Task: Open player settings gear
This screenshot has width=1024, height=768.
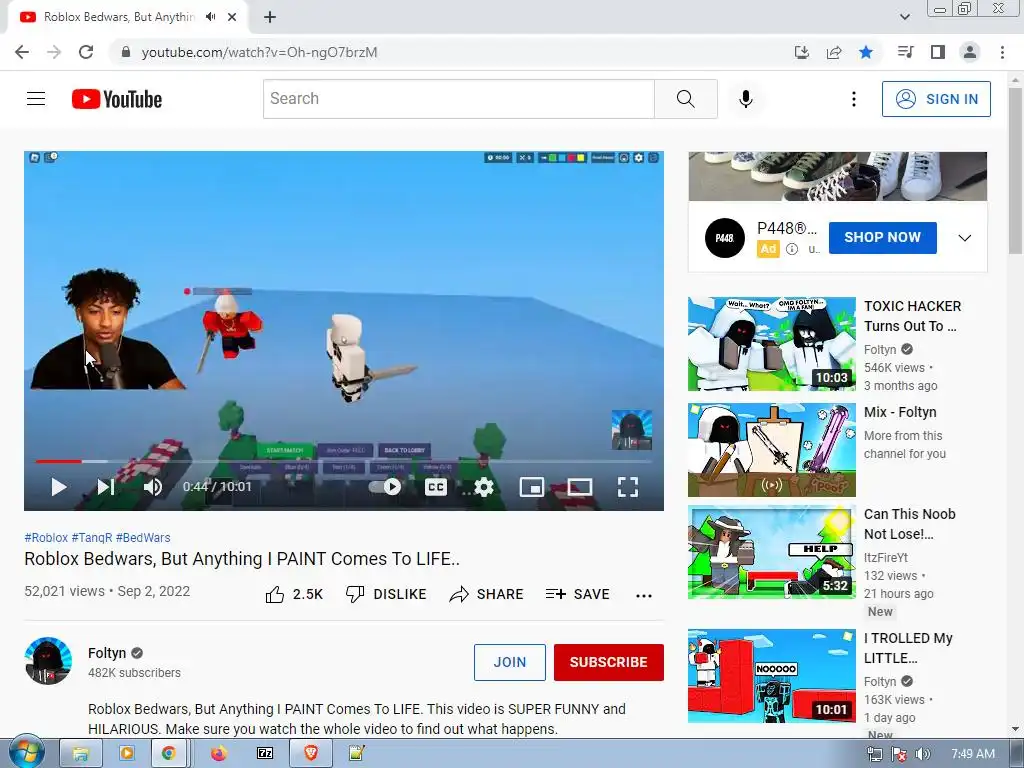Action: pyautogui.click(x=483, y=487)
